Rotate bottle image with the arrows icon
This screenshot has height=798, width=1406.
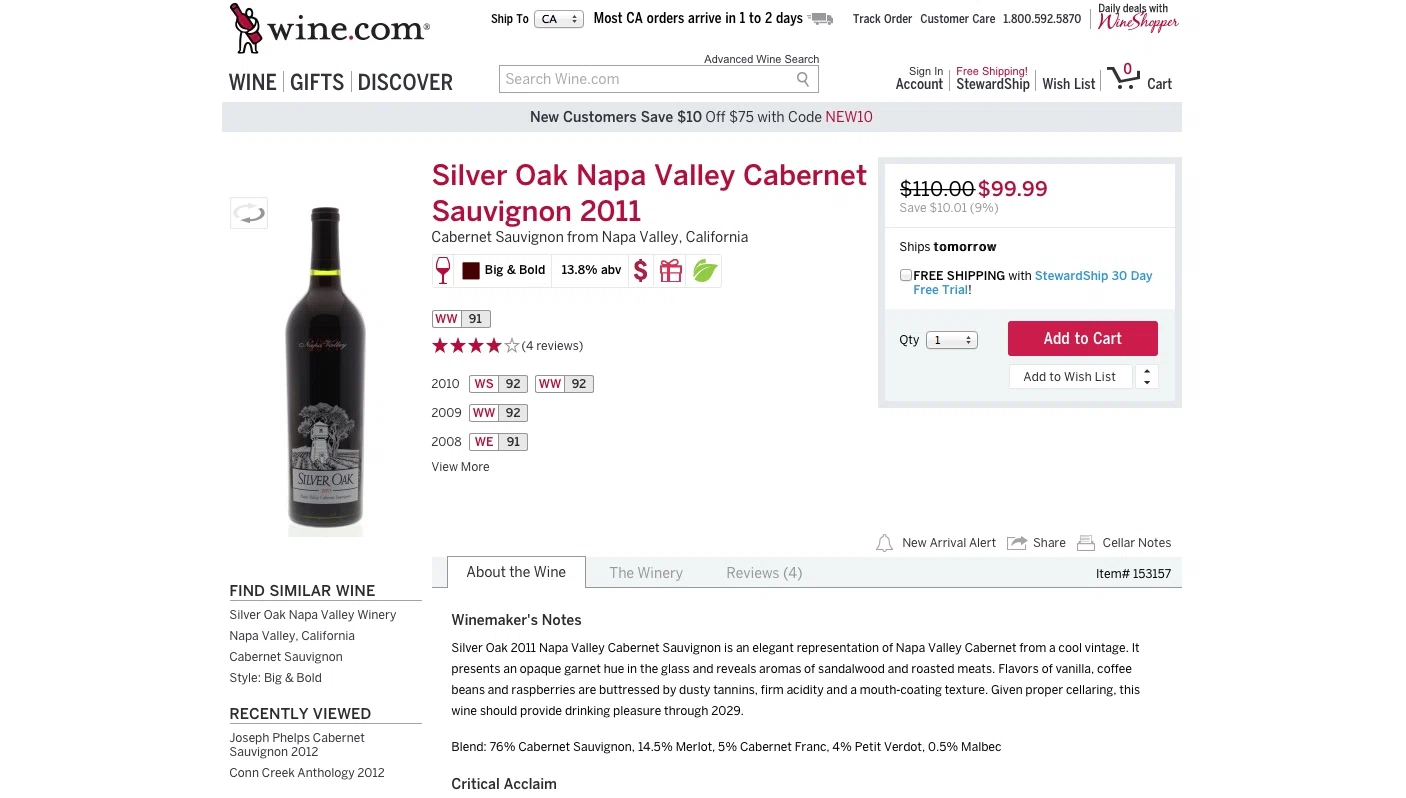tap(249, 213)
